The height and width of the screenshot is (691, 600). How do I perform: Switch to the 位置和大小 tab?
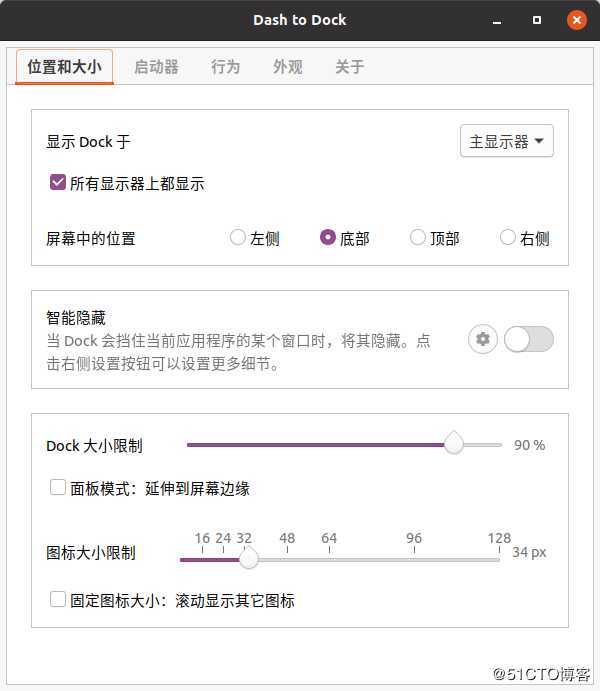click(64, 67)
